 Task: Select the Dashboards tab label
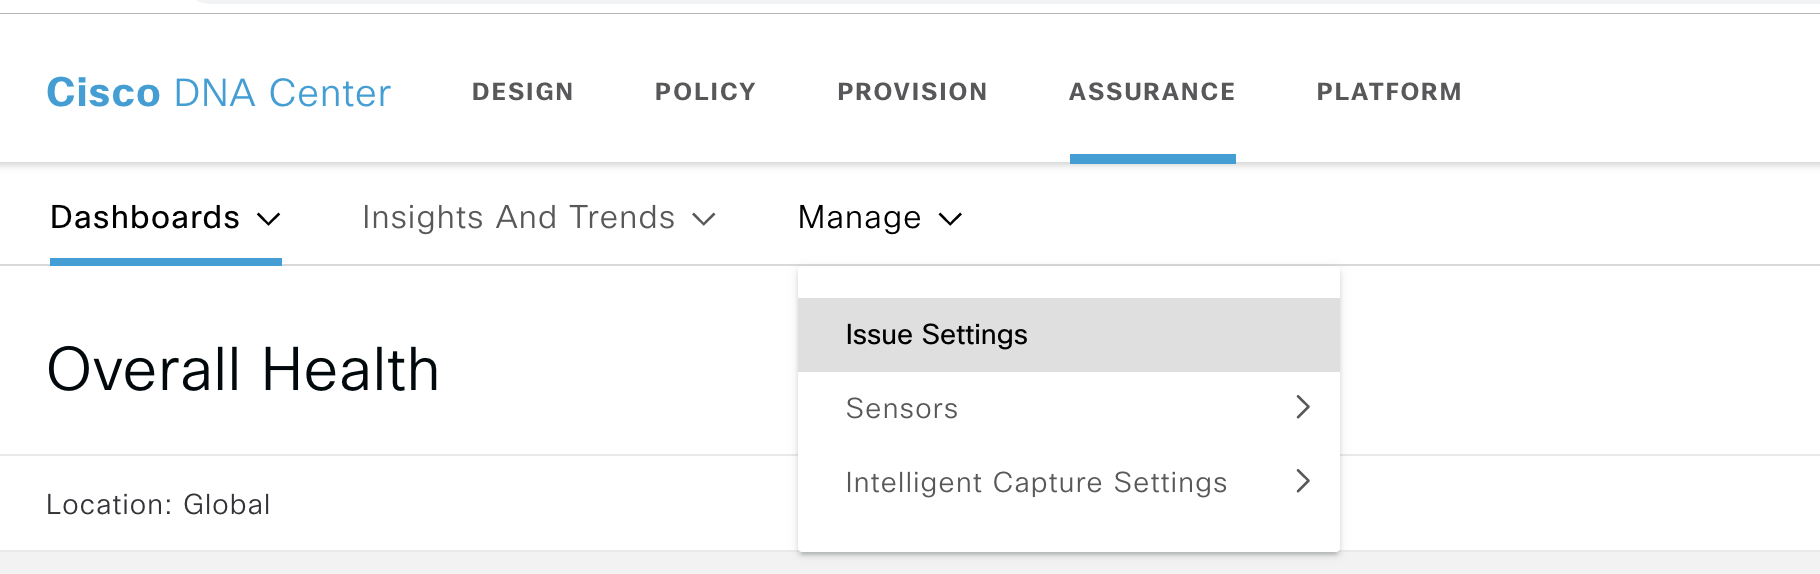pos(145,218)
